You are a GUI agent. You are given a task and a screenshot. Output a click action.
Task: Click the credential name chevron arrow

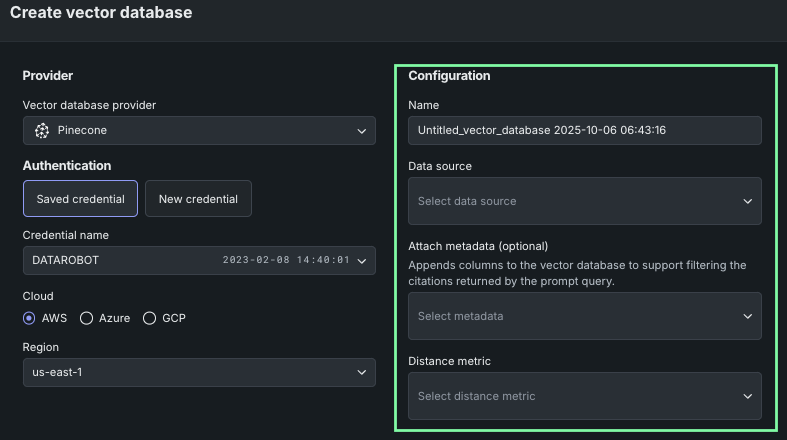(x=361, y=261)
